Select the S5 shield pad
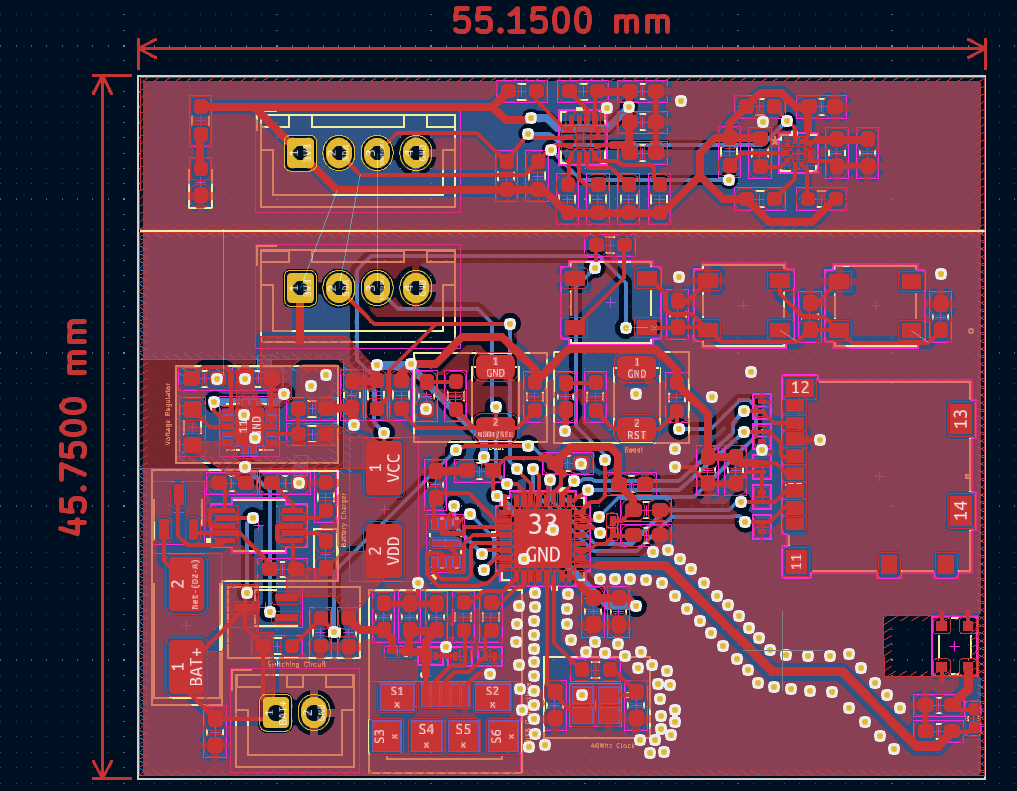Screen dimensions: 1017x791 (x=463, y=736)
